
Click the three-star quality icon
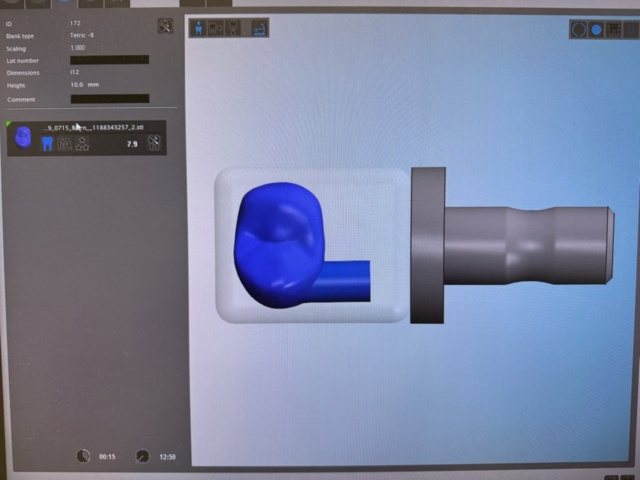pos(82,144)
